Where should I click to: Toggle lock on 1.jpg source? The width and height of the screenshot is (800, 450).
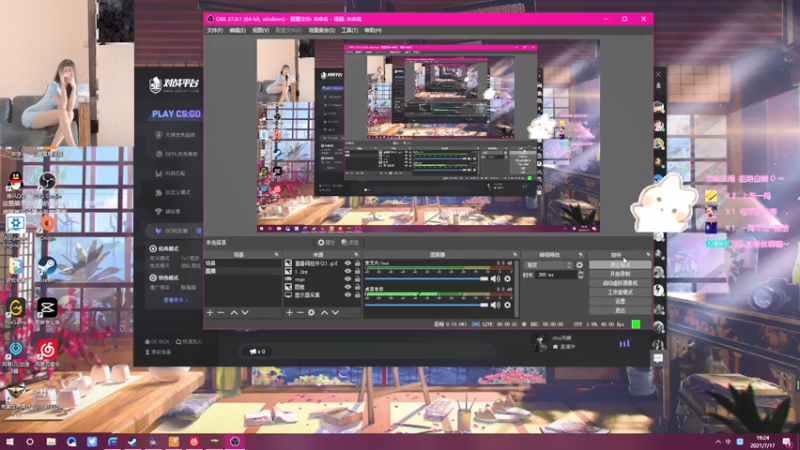357,271
